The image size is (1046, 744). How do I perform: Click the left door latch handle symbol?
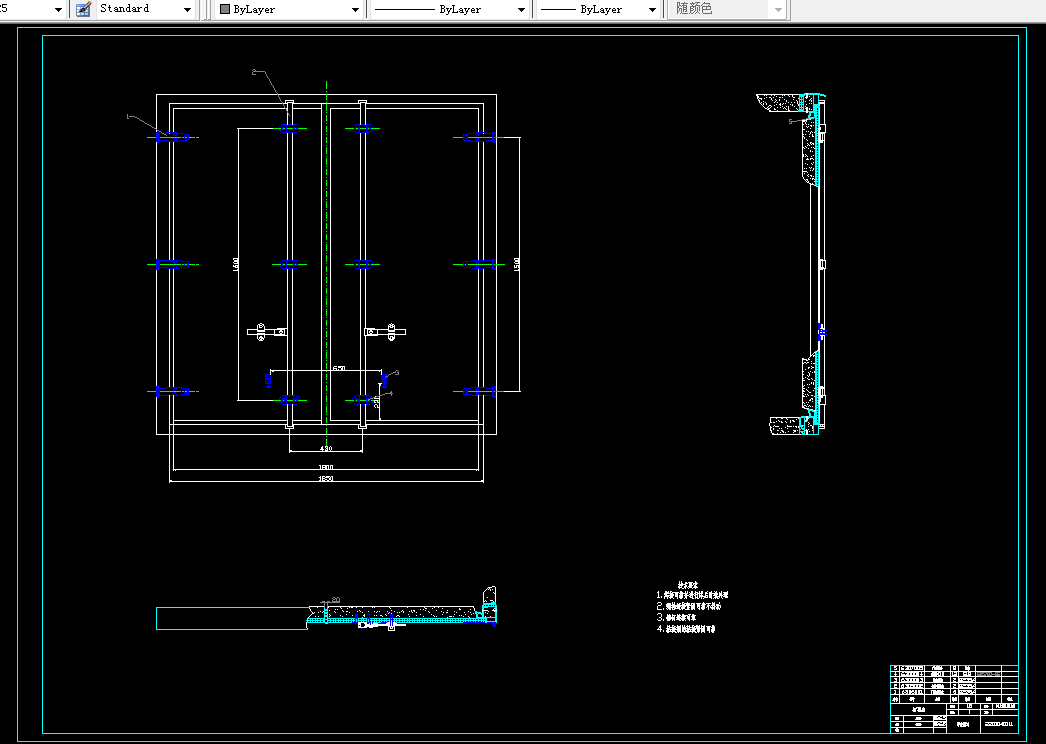[x=267, y=332]
